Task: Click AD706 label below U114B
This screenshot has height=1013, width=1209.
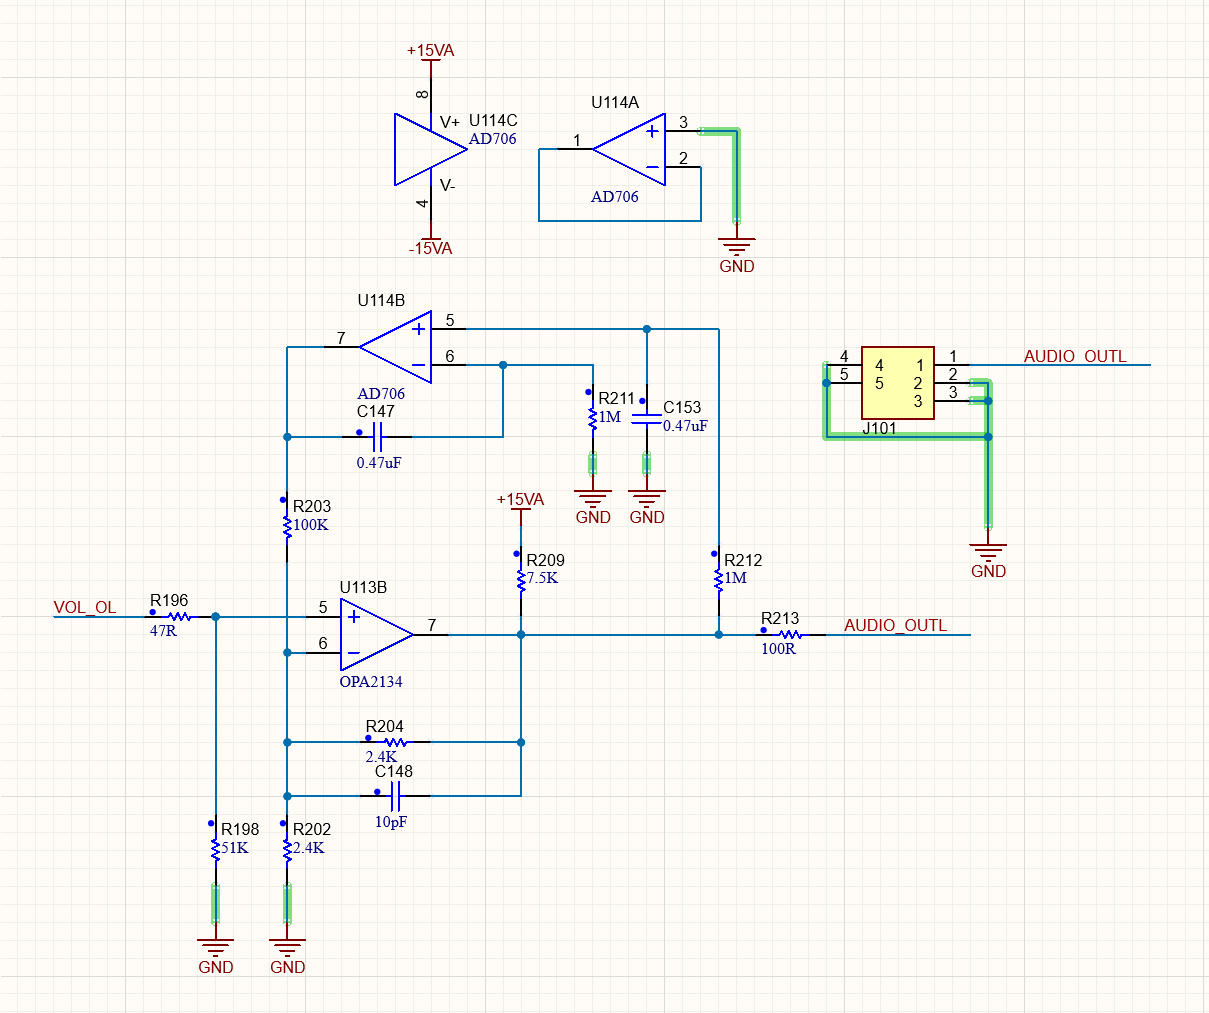Action: (381, 394)
